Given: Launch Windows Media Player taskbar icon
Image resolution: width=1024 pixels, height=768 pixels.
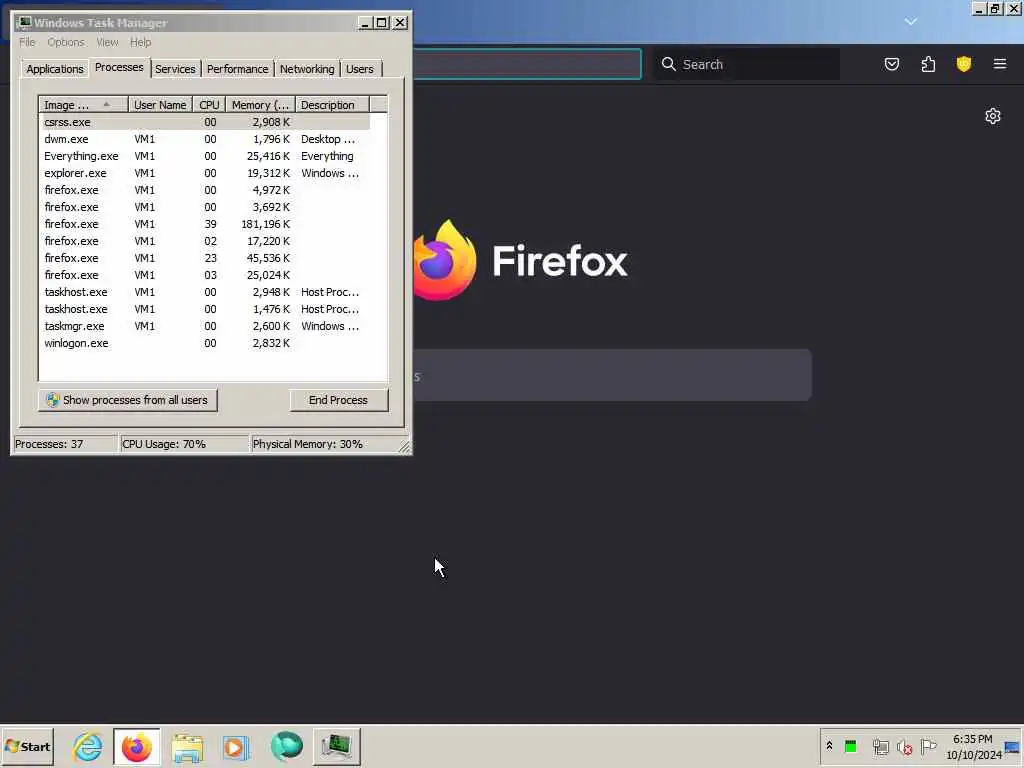Looking at the screenshot, I should 236,746.
